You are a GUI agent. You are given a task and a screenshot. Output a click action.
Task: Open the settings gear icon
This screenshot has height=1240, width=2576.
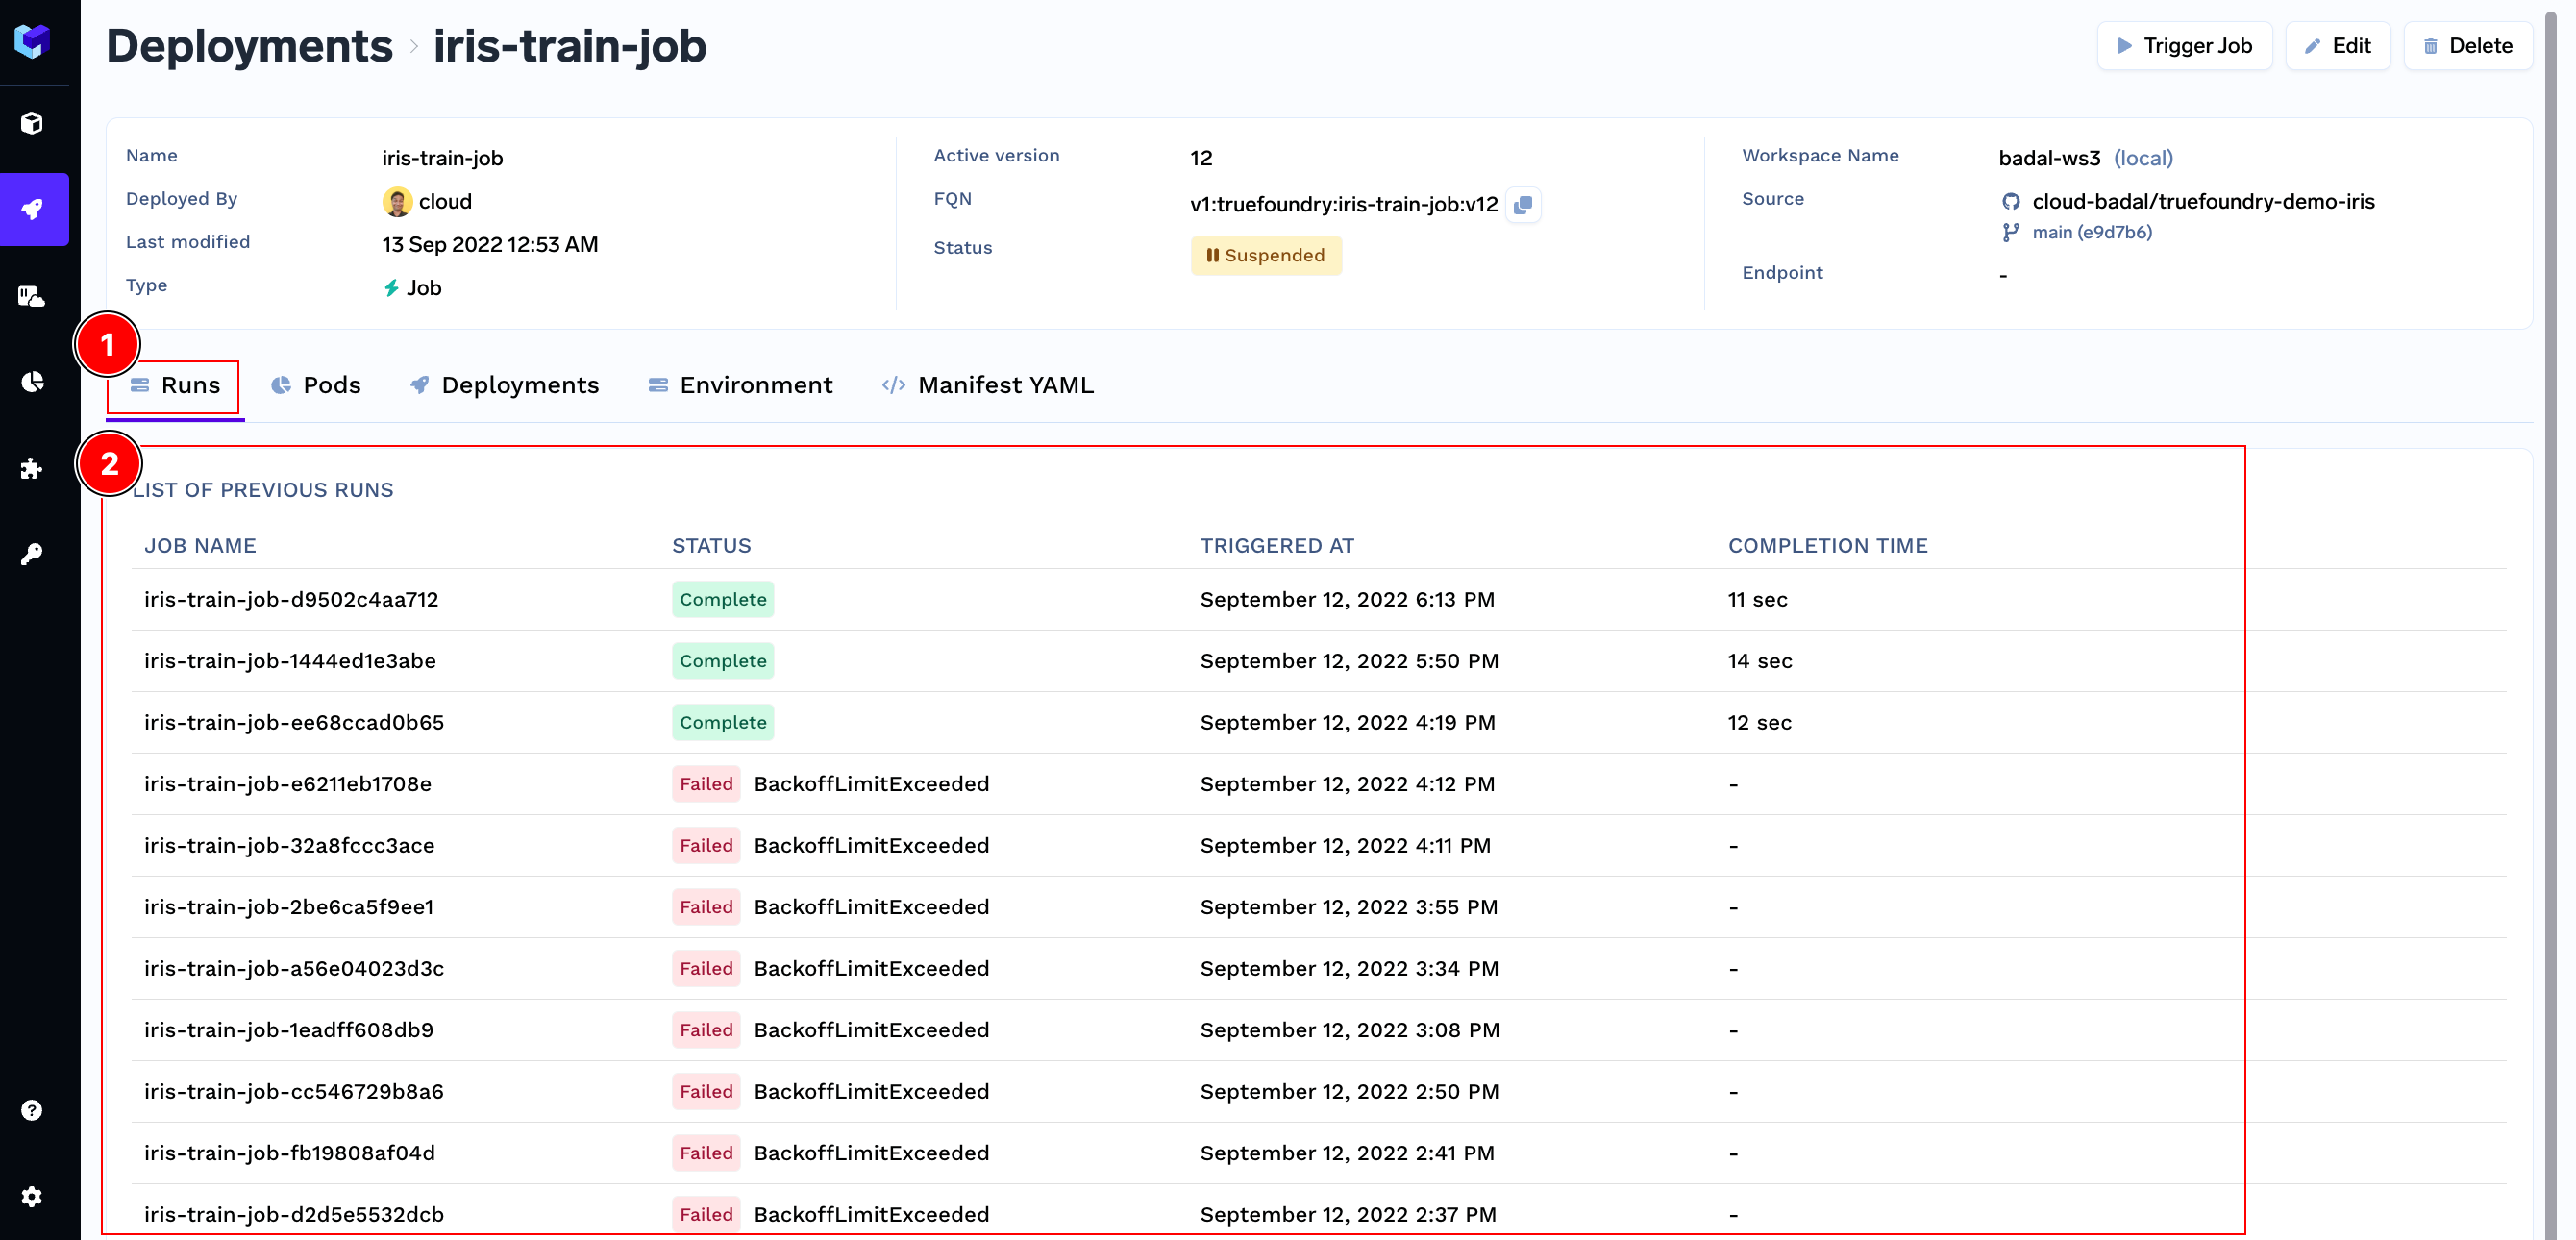click(x=32, y=1196)
